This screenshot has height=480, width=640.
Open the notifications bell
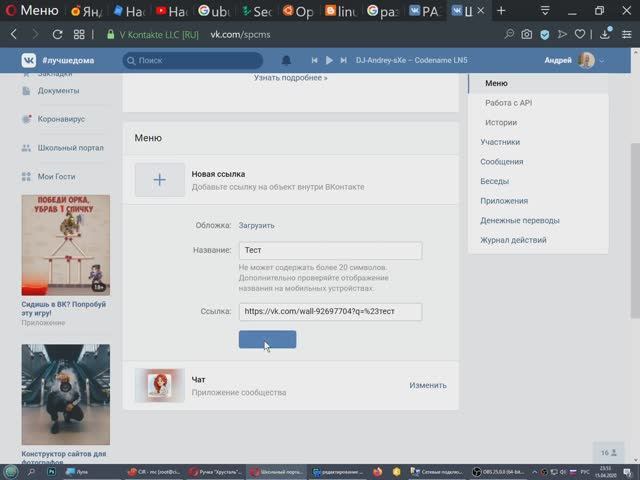click(287, 60)
